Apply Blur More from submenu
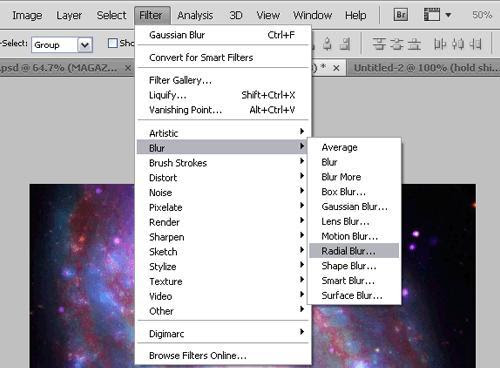The image size is (500, 368). coord(354,177)
